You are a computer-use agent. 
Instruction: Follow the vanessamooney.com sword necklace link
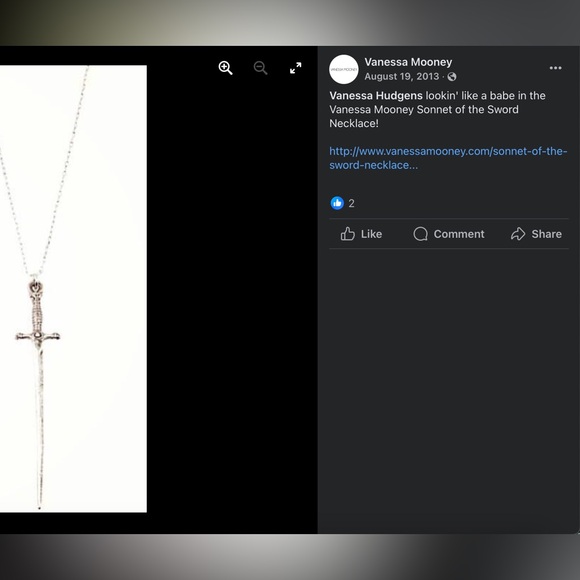coord(448,158)
